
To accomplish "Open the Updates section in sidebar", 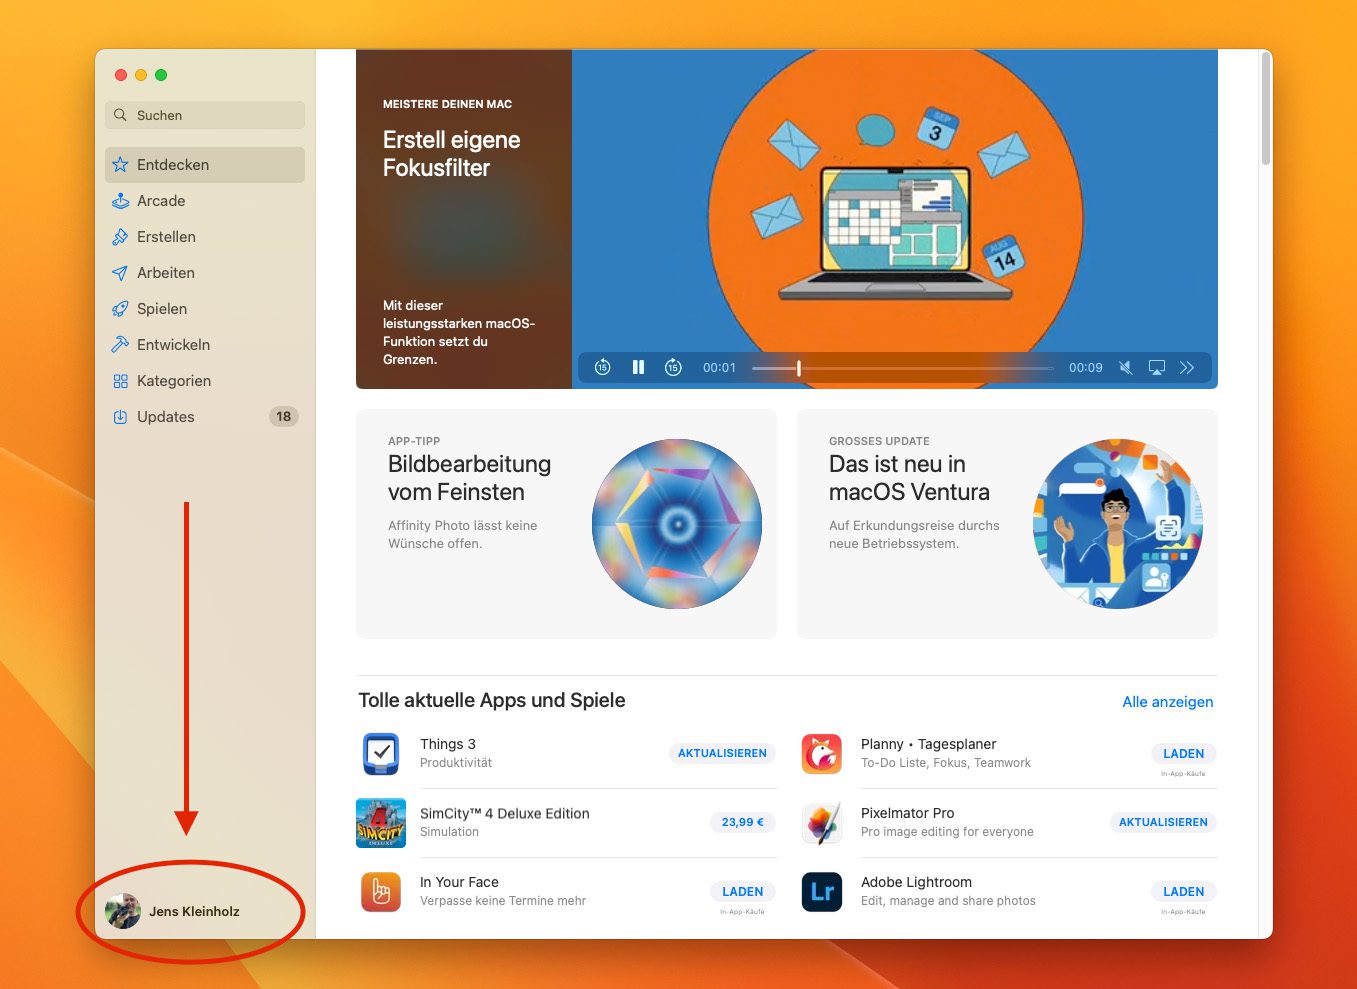I will tap(166, 417).
